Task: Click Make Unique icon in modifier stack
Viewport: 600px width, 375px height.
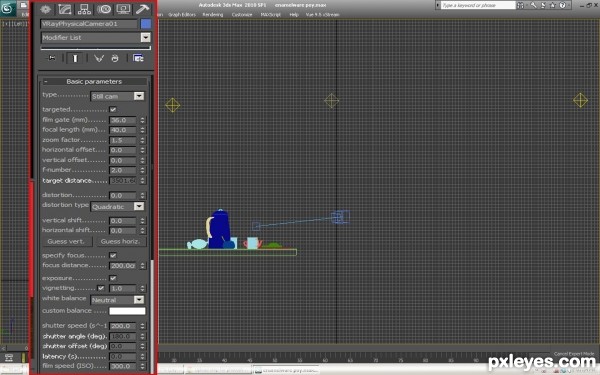Action: click(x=99, y=58)
